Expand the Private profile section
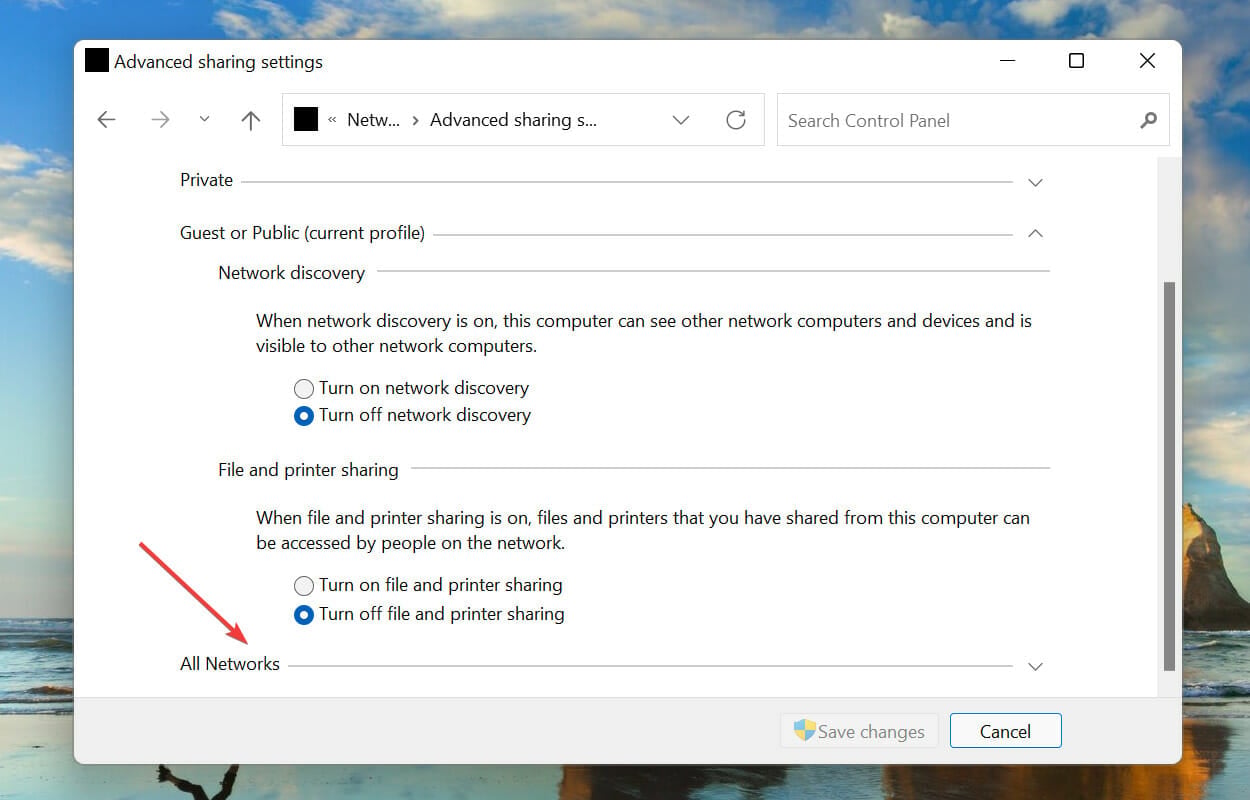Screen dimensions: 1250x800 1036,183
